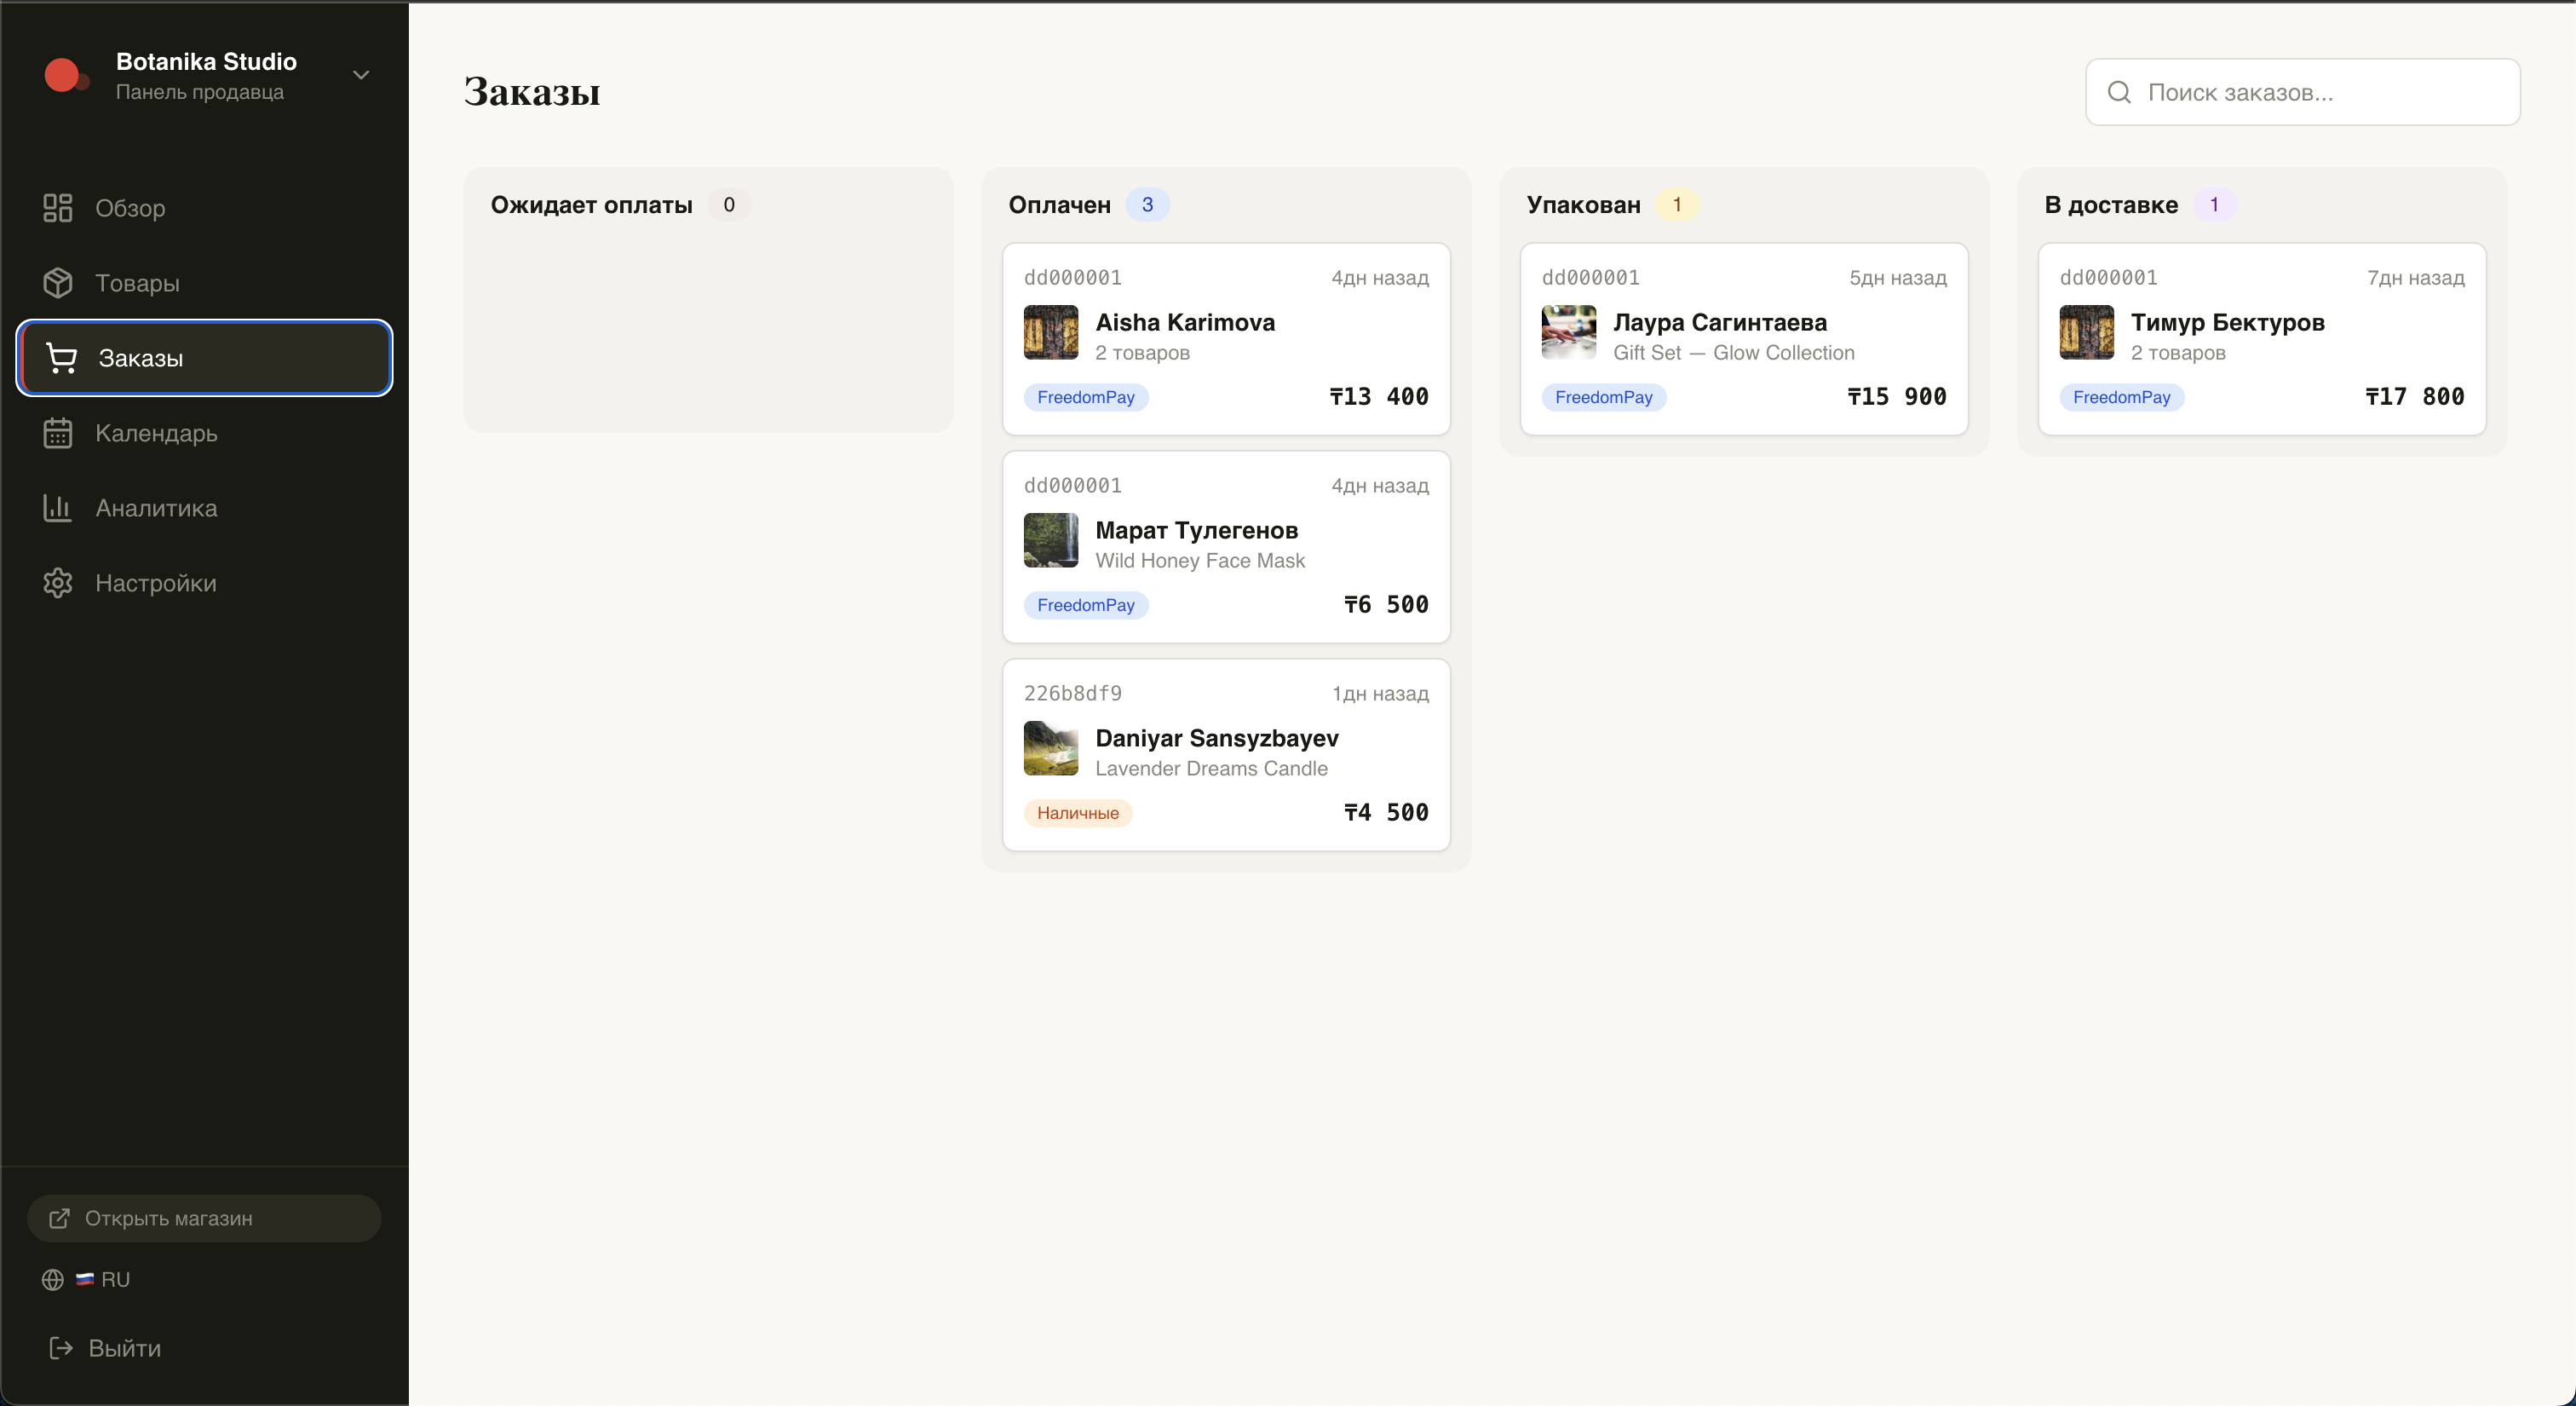Open Календарь from the sidebar
The height and width of the screenshot is (1406, 2576).
204,433
